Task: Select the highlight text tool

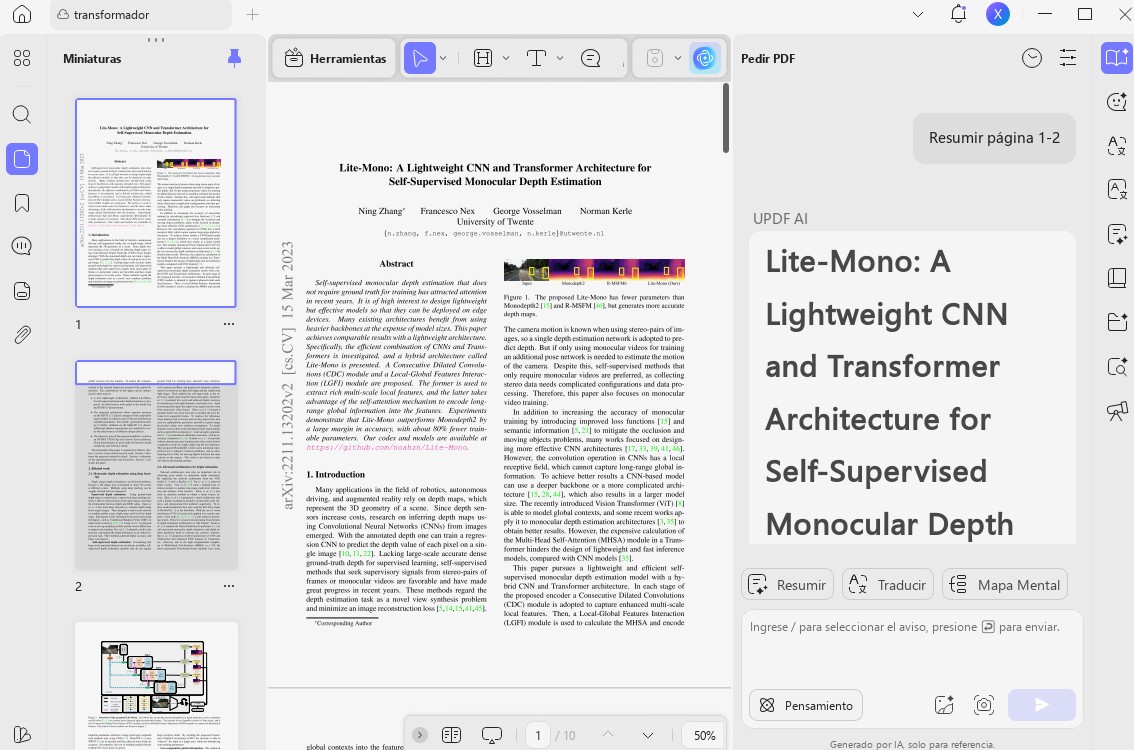Action: point(483,58)
